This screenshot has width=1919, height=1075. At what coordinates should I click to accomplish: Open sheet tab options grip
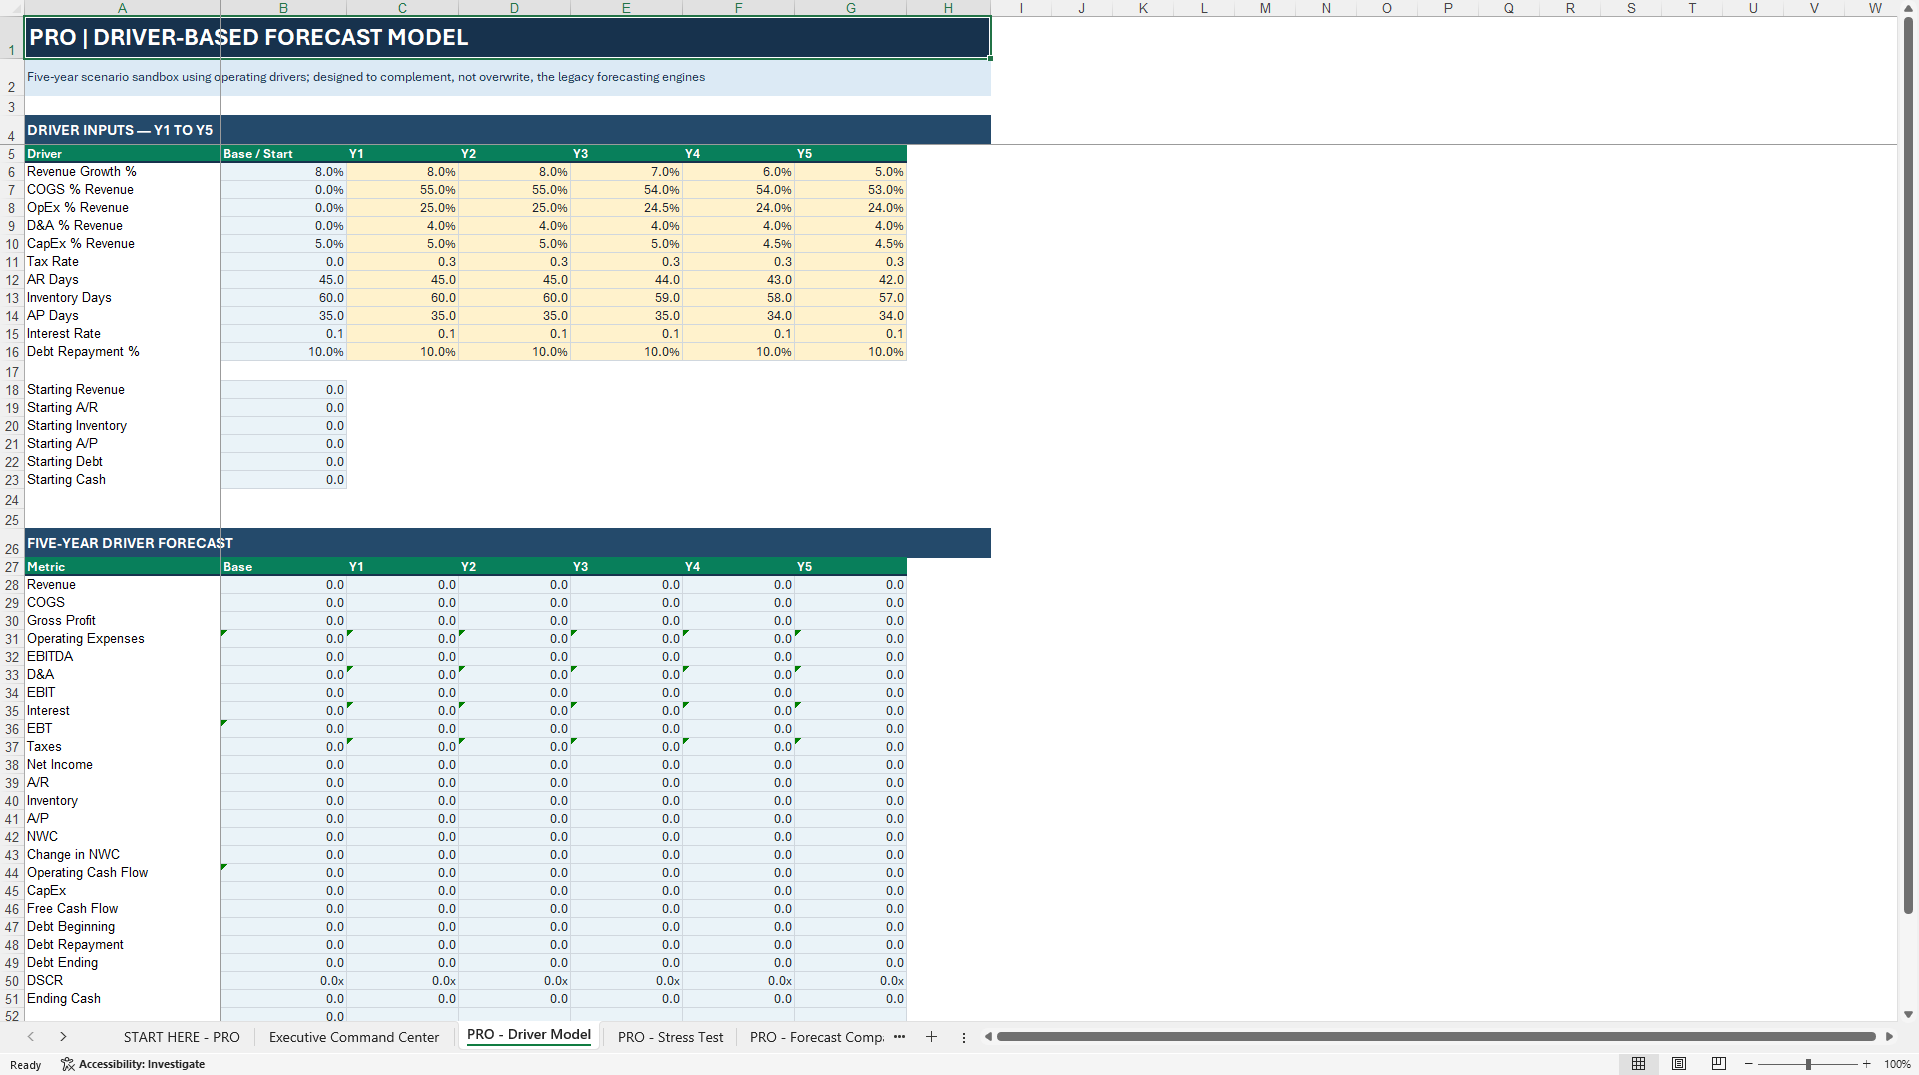point(964,1038)
